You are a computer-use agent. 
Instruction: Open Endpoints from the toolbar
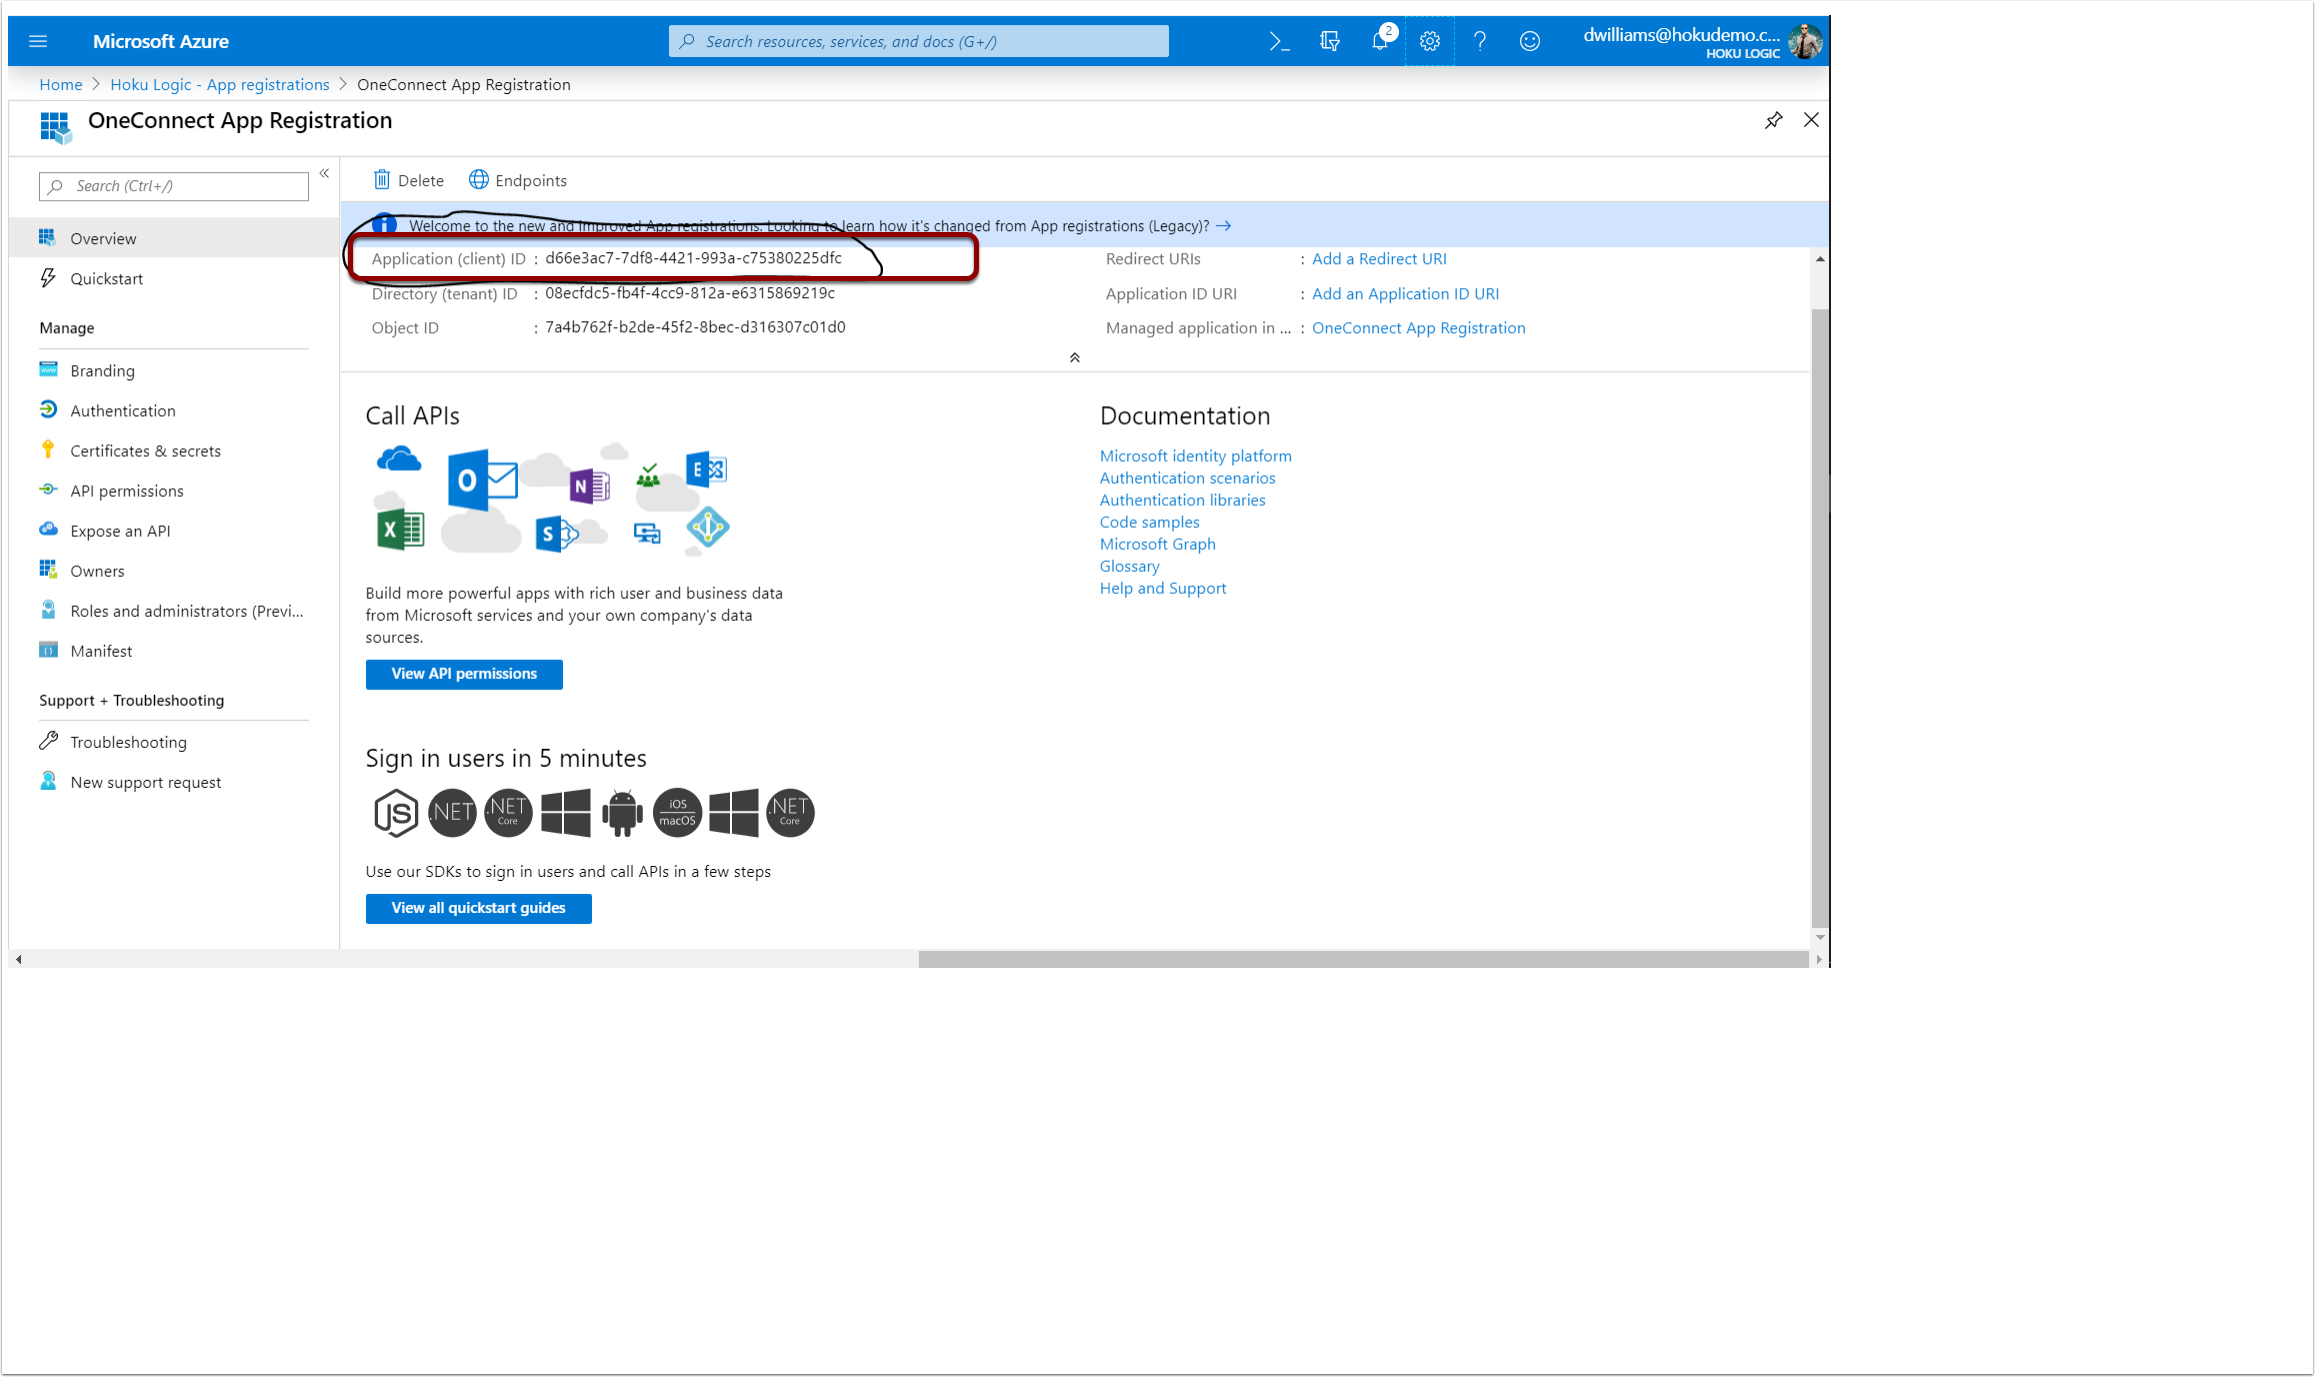(518, 180)
